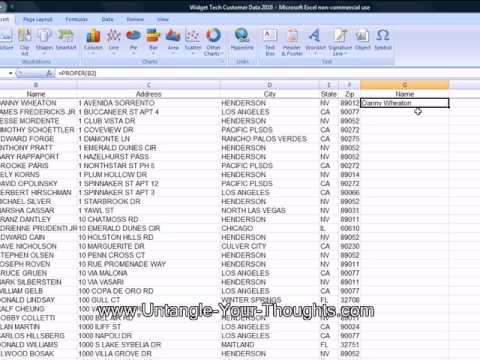
Task: Select column E header
Action: pyautogui.click(x=329, y=85)
